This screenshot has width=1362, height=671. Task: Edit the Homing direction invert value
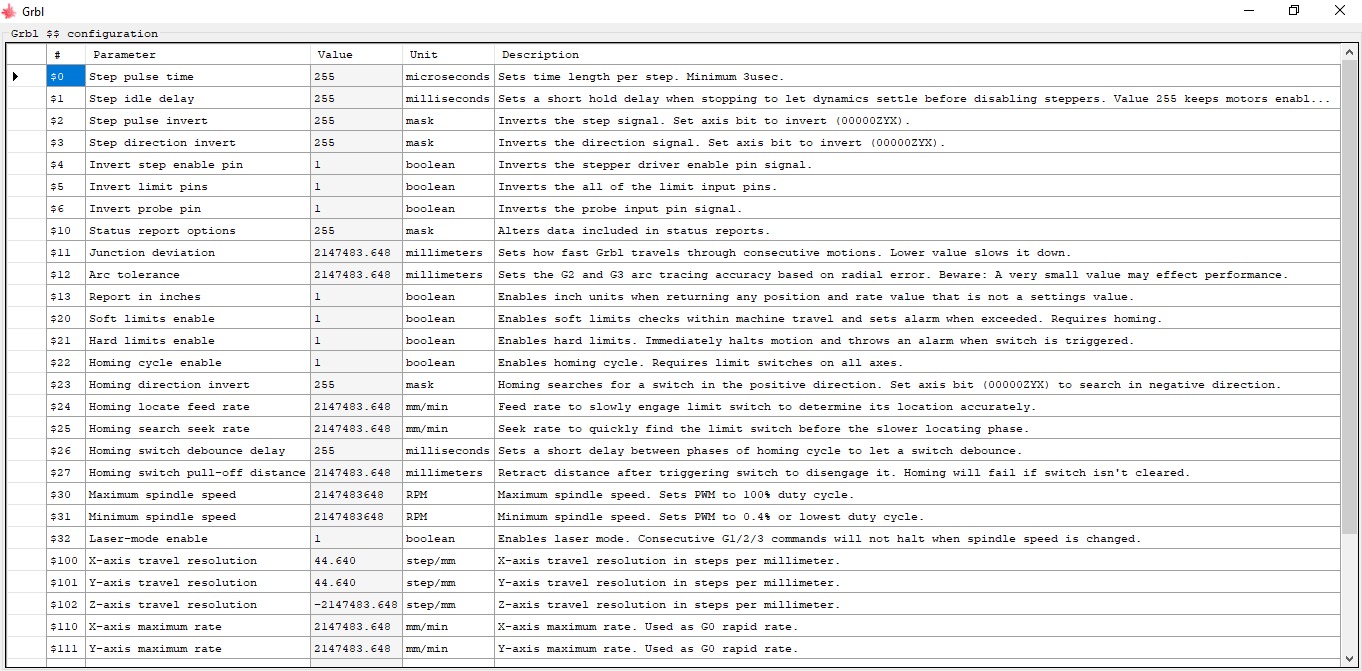(x=356, y=385)
